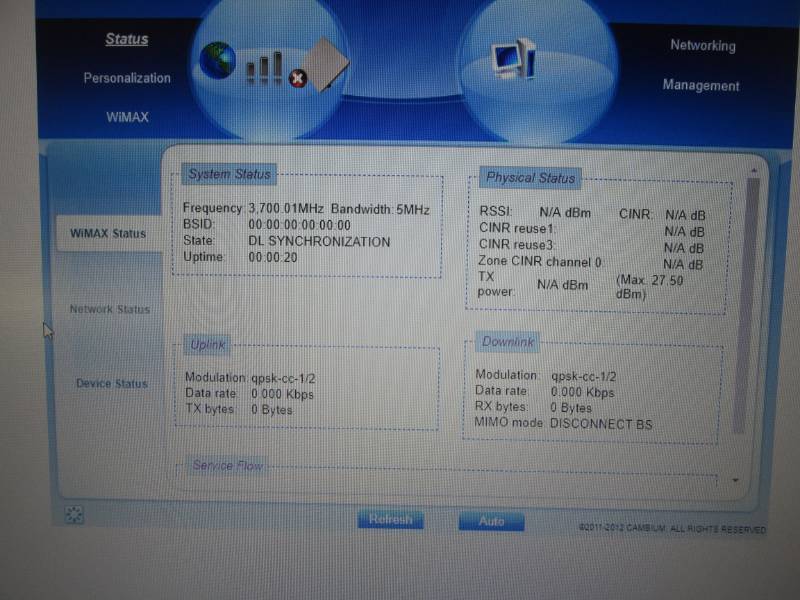Screen dimensions: 800x600
Task: Click the red disconnected X icon
Action: [x=297, y=79]
